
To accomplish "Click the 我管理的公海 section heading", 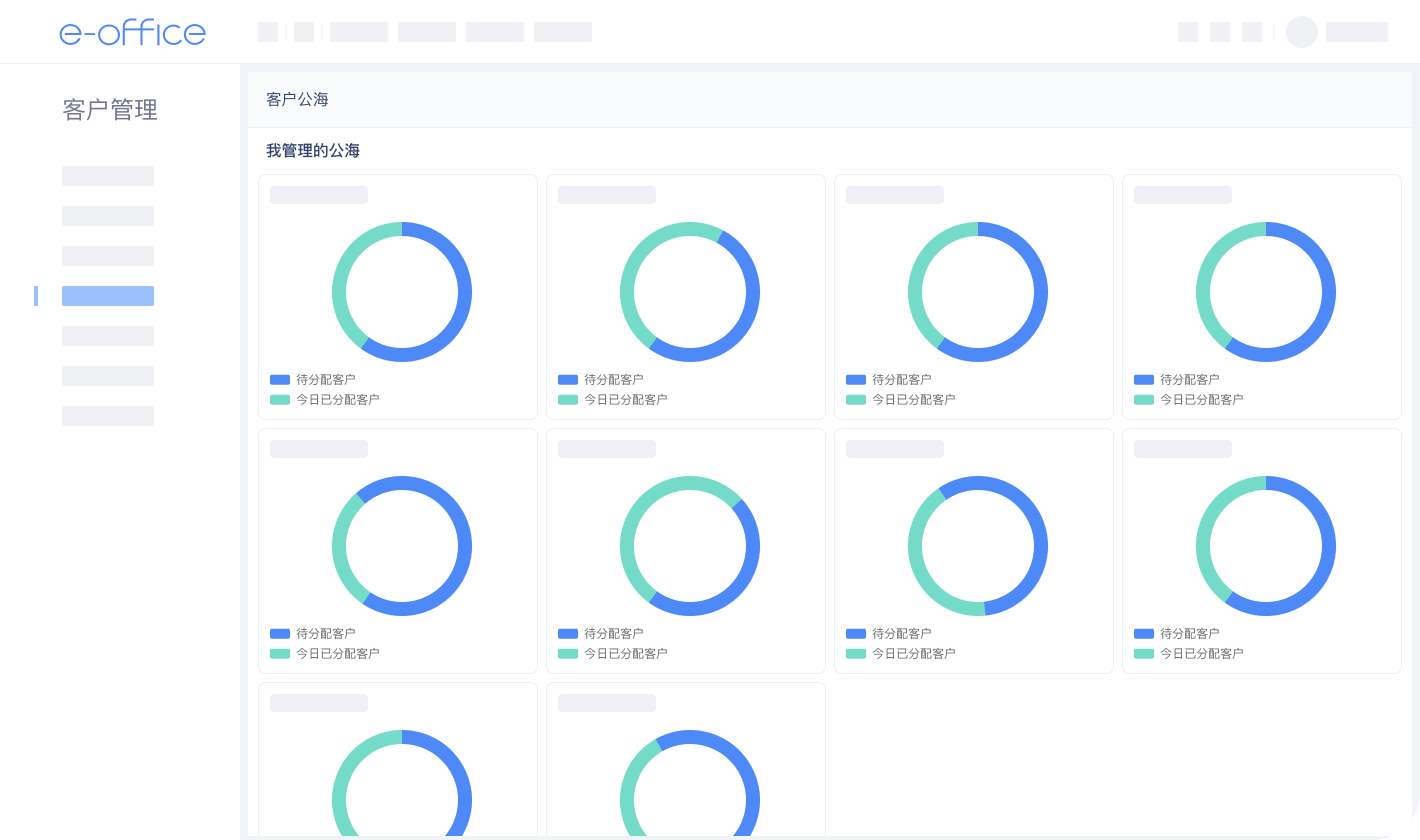I will pyautogui.click(x=313, y=151).
